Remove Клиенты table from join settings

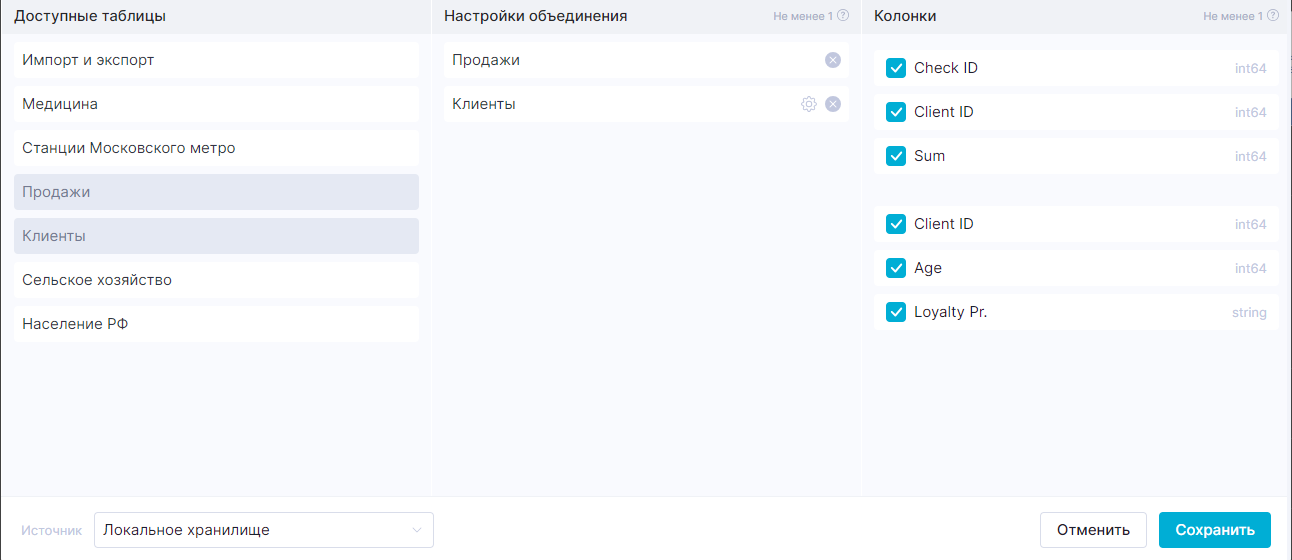832,104
